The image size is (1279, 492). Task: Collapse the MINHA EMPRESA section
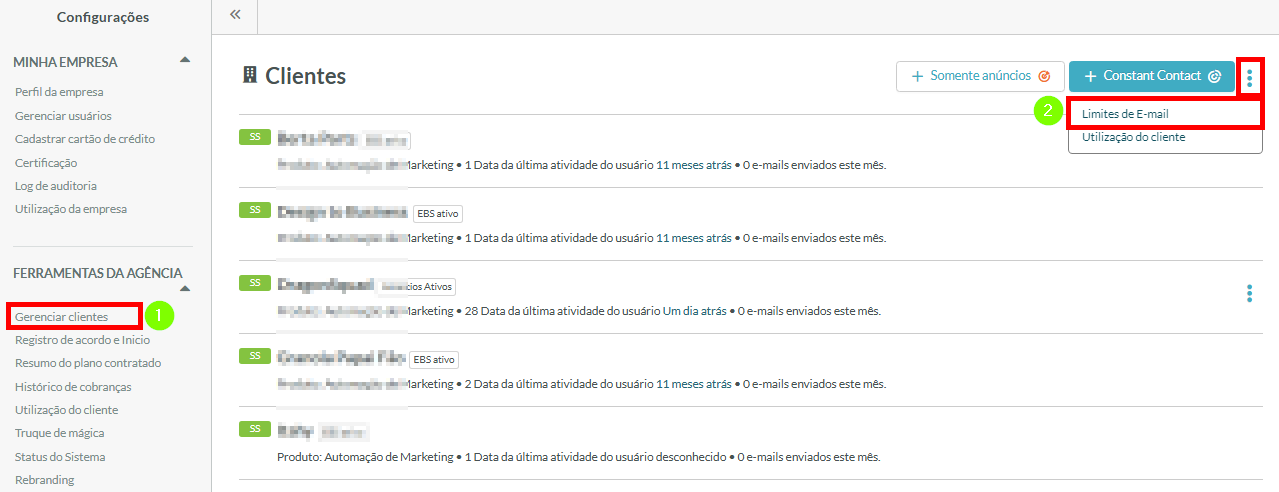(x=184, y=61)
